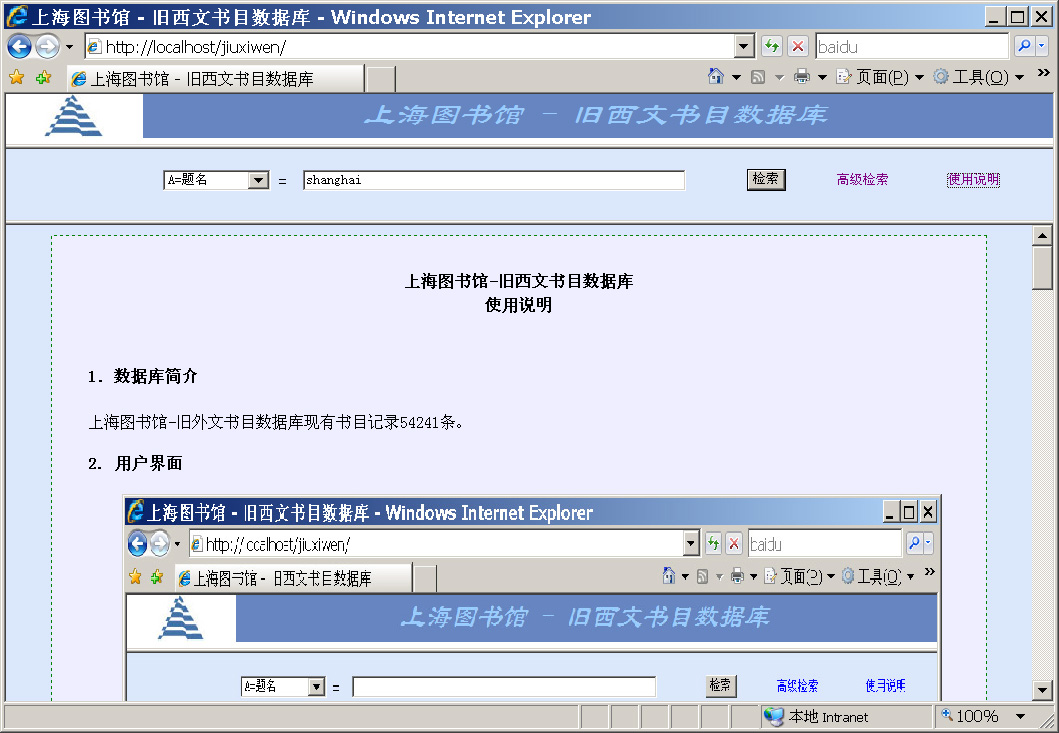Image resolution: width=1059 pixels, height=733 pixels.
Task: Click the green Refresh icon
Action: pos(771,47)
